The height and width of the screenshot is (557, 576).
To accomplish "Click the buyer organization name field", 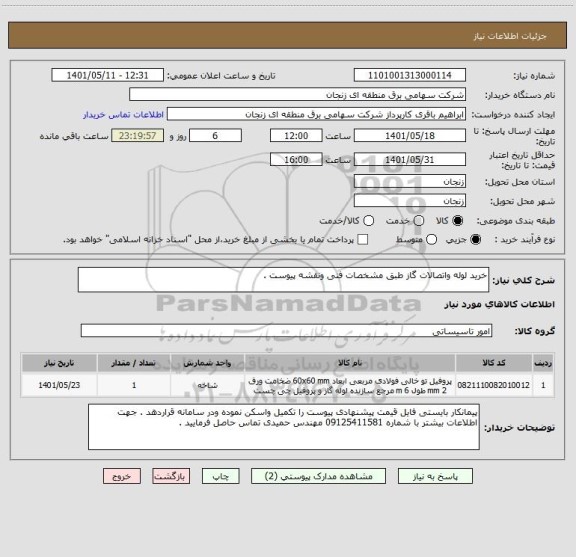I will point(298,94).
